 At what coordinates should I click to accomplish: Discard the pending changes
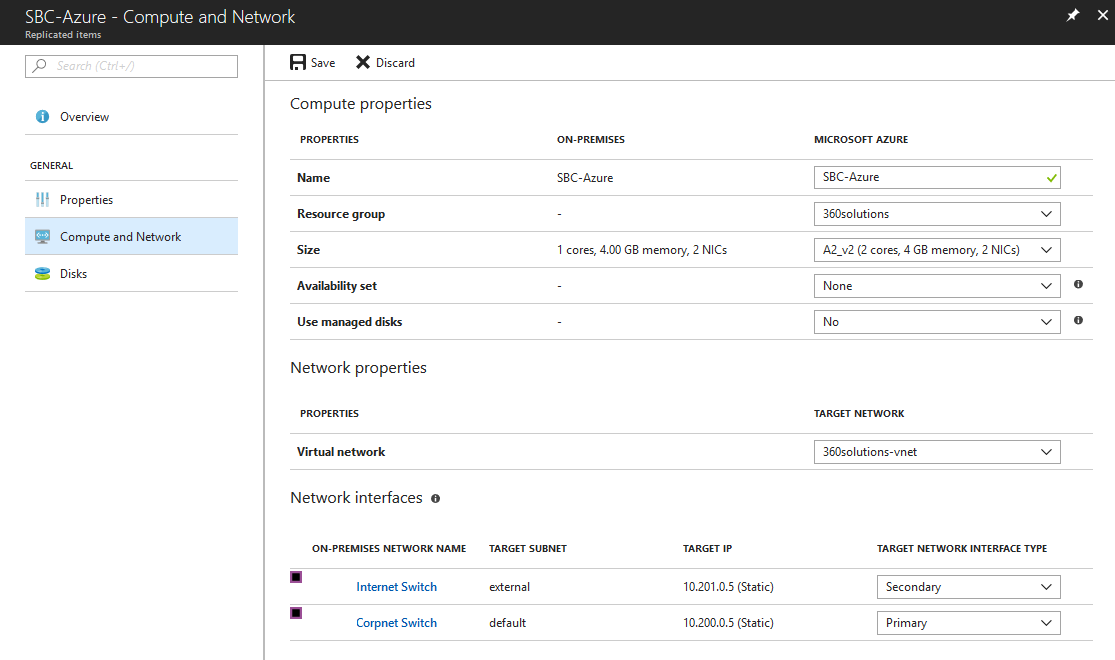[x=385, y=63]
